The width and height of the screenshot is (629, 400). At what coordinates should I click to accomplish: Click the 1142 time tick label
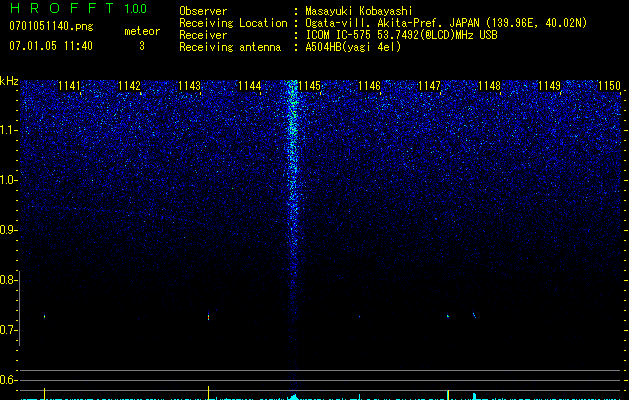coord(129,86)
